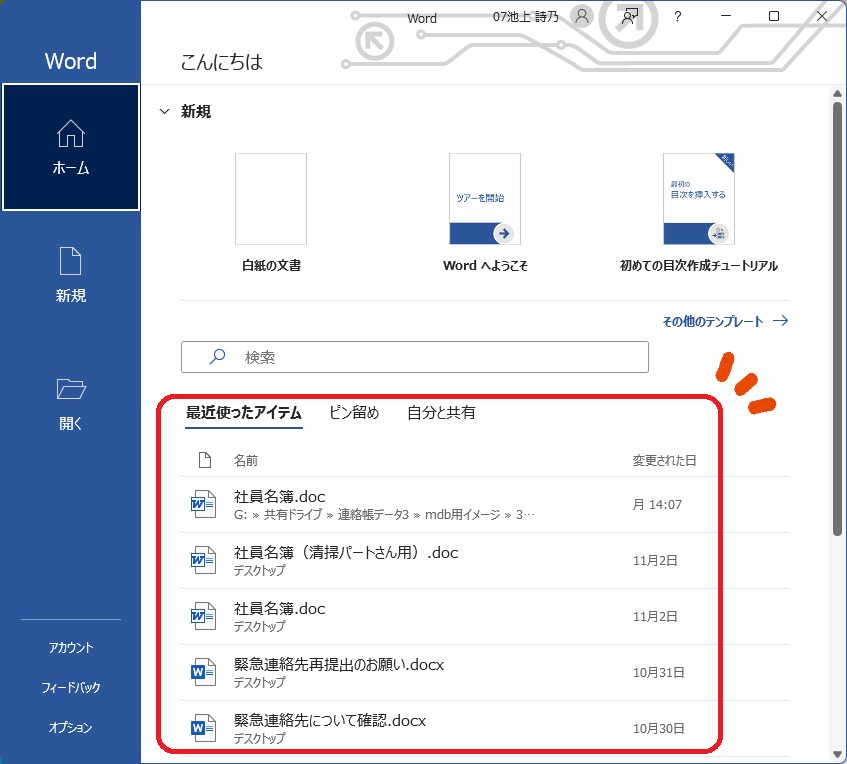Viewport: 847px width, 764px height.
Task: Click the 月 14:07 modified date
Action: coord(657,505)
